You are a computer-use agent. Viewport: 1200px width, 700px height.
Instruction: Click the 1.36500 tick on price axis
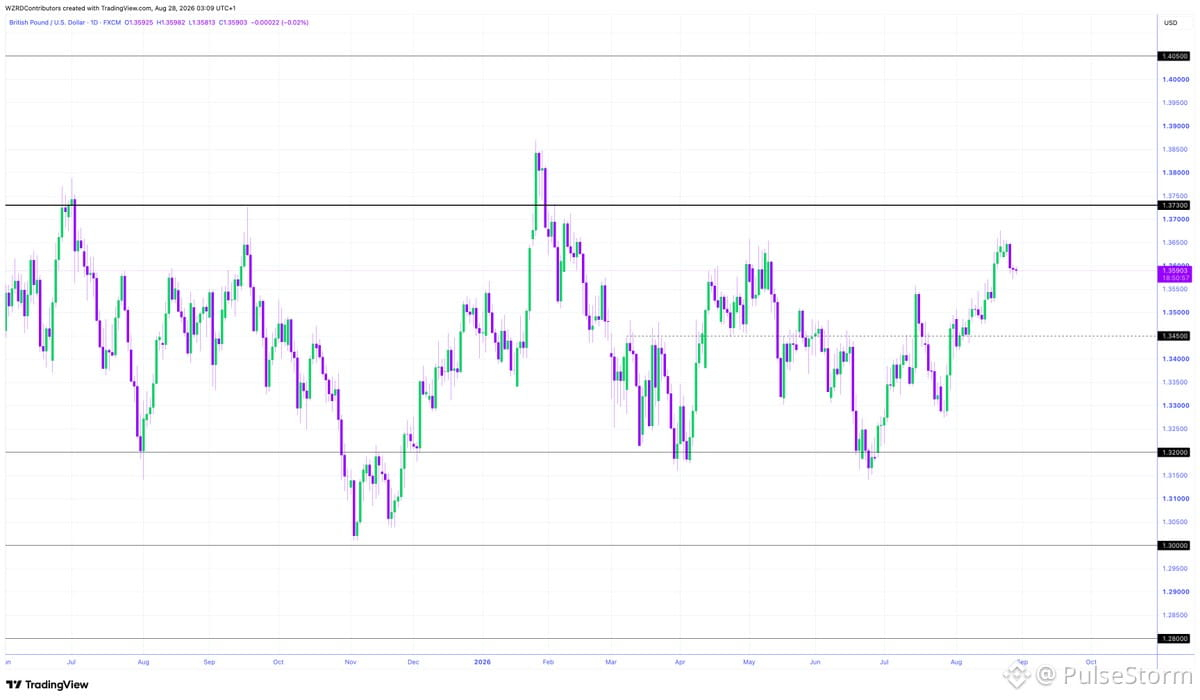(x=1174, y=242)
